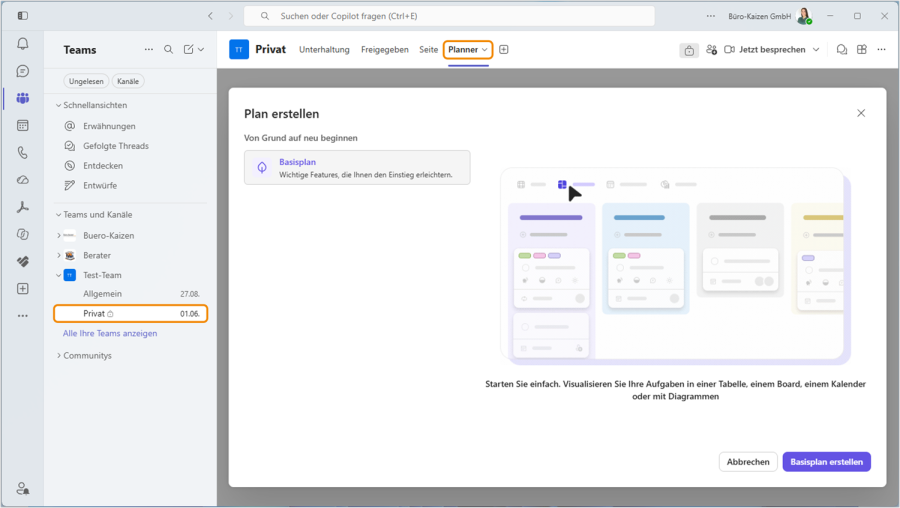900x508 pixels.
Task: Toggle the Kanäle filter
Action: [x=128, y=82]
